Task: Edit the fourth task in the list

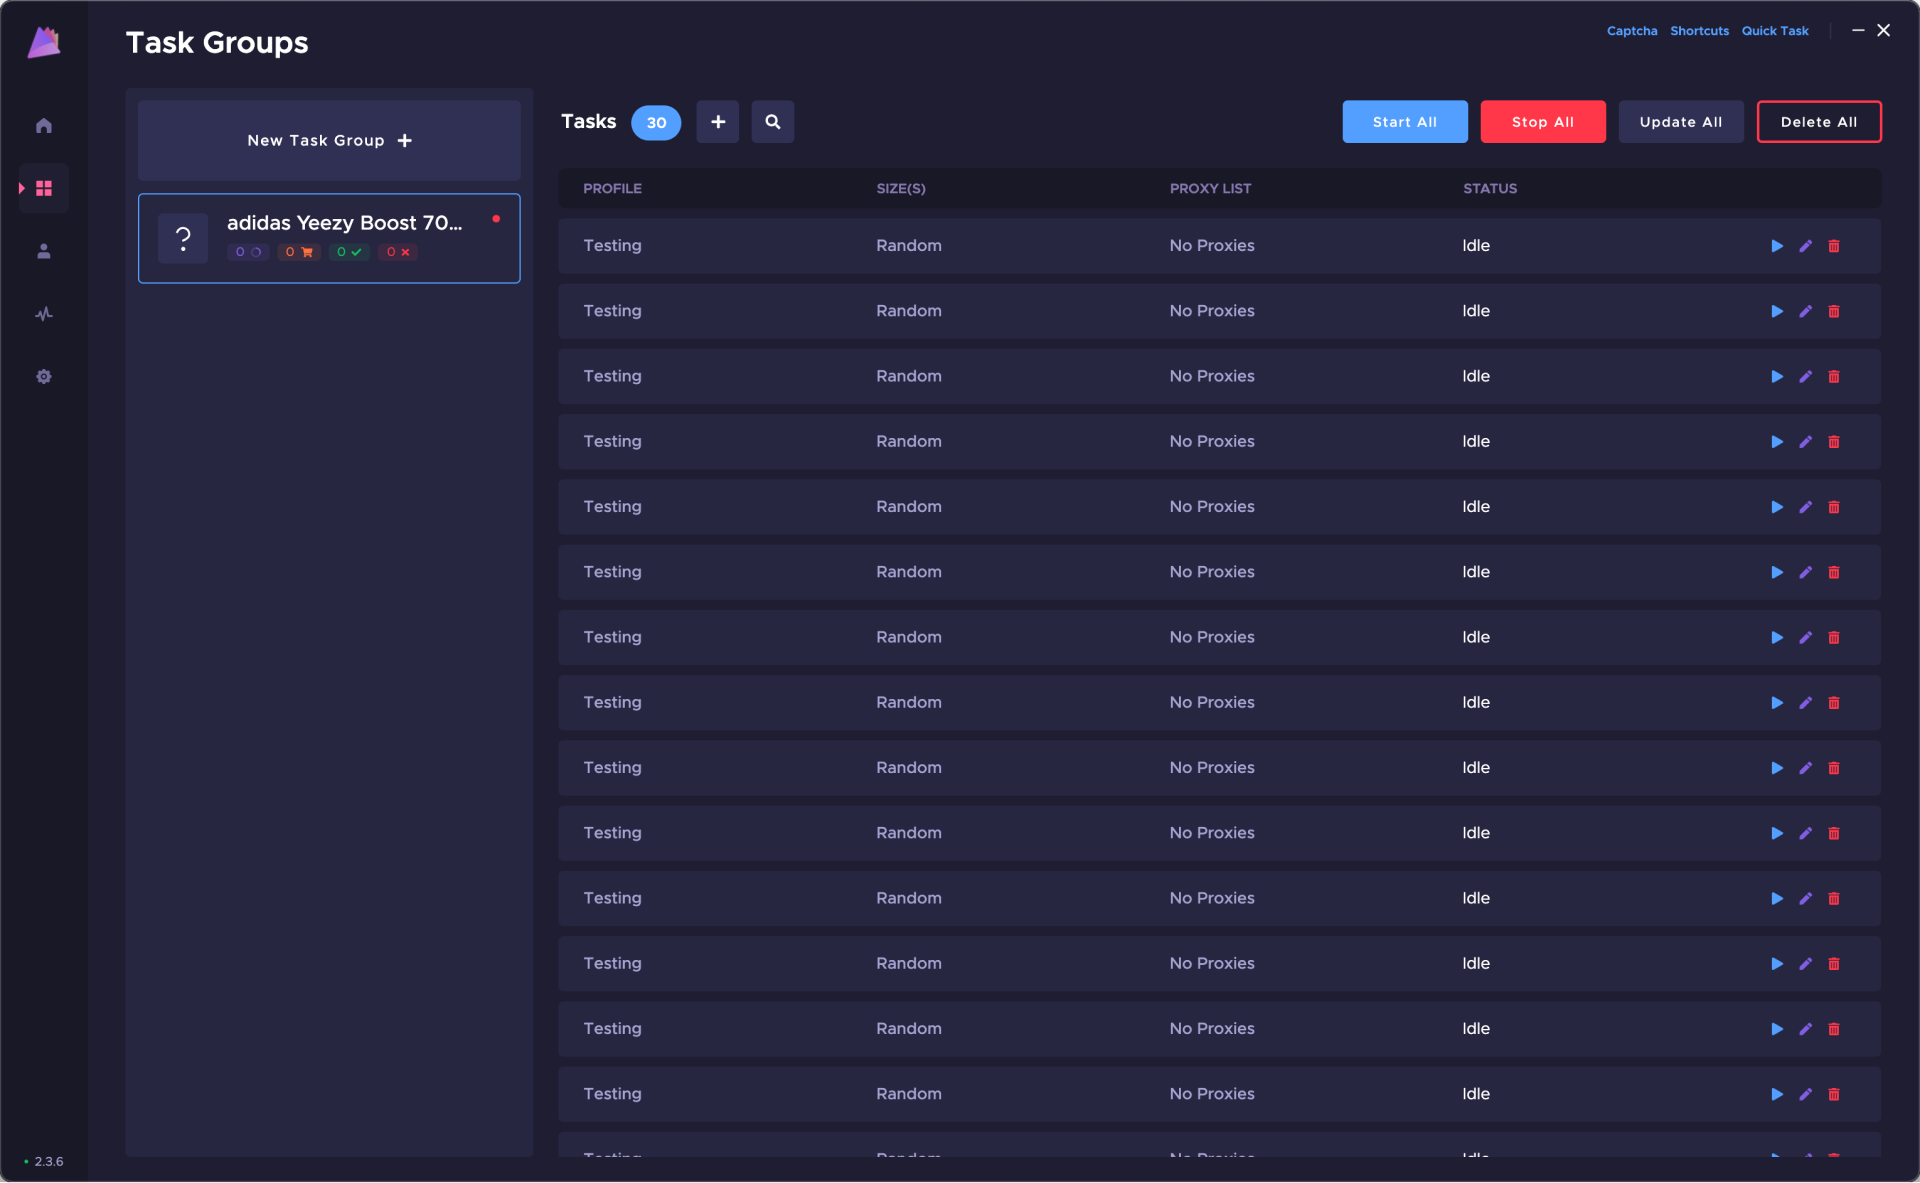Action: click(x=1805, y=441)
